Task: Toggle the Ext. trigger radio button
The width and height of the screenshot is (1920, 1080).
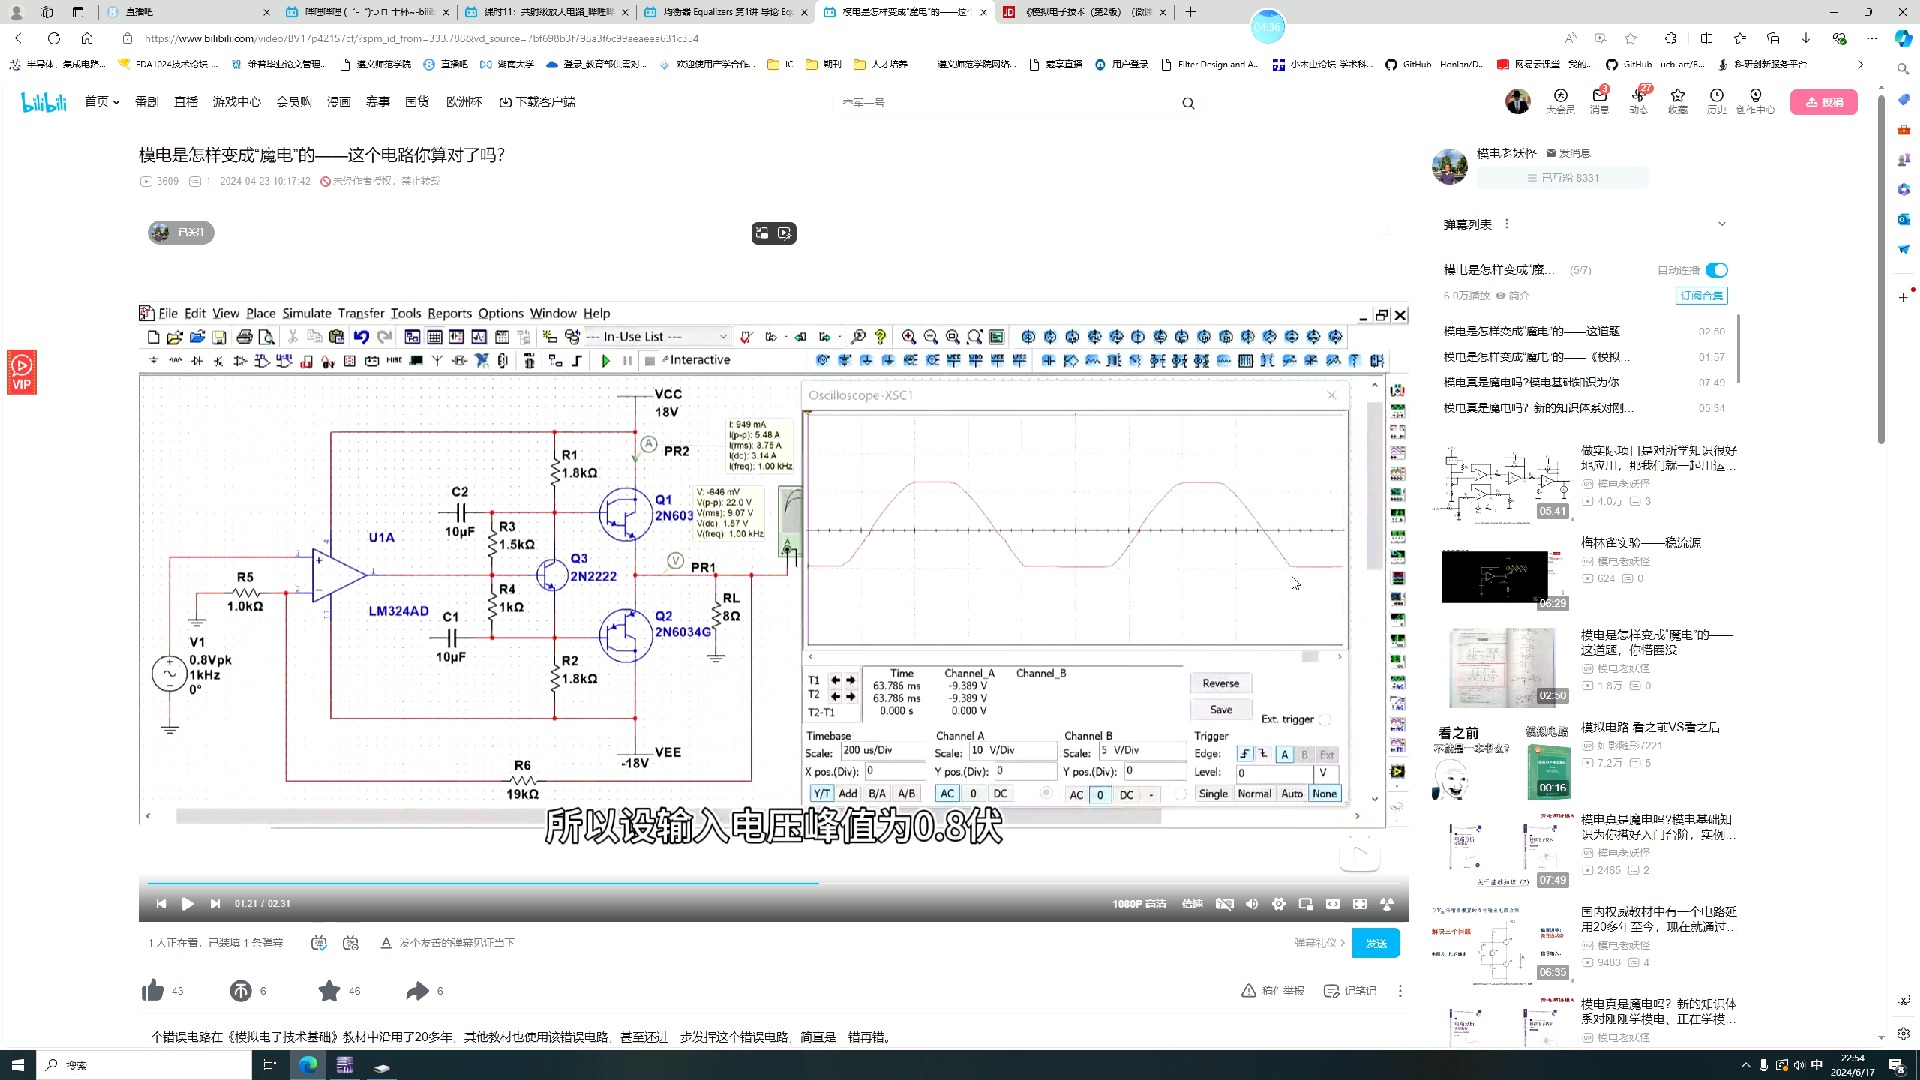Action: tap(1325, 720)
